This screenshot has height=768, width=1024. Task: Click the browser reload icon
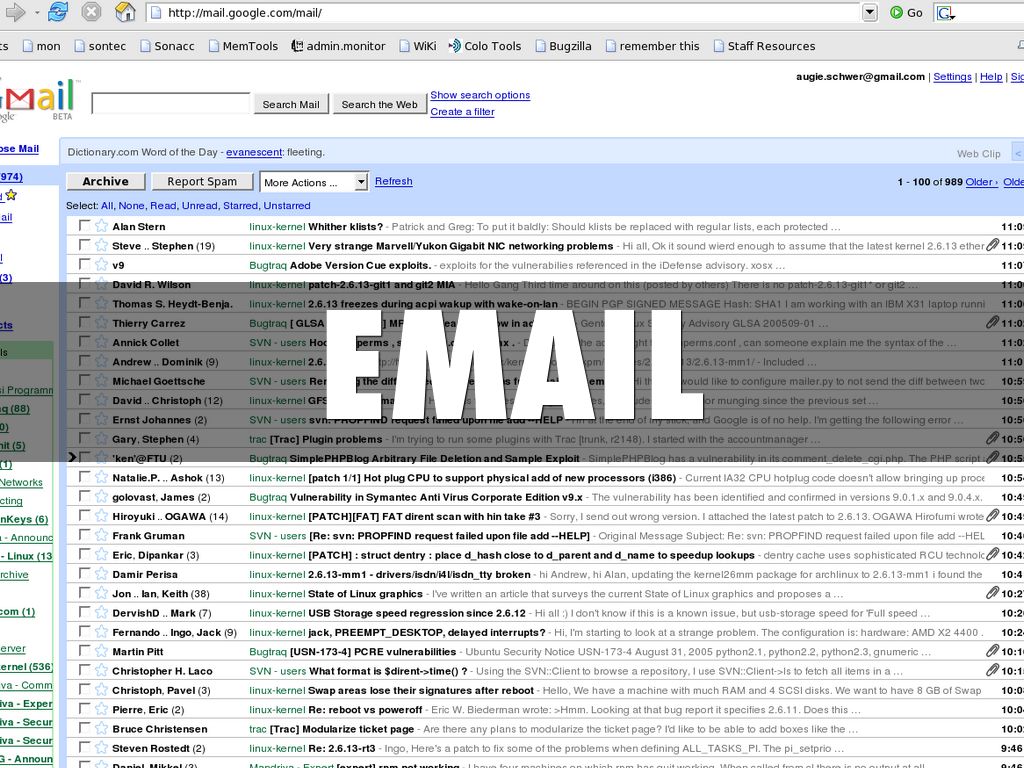pyautogui.click(x=58, y=12)
